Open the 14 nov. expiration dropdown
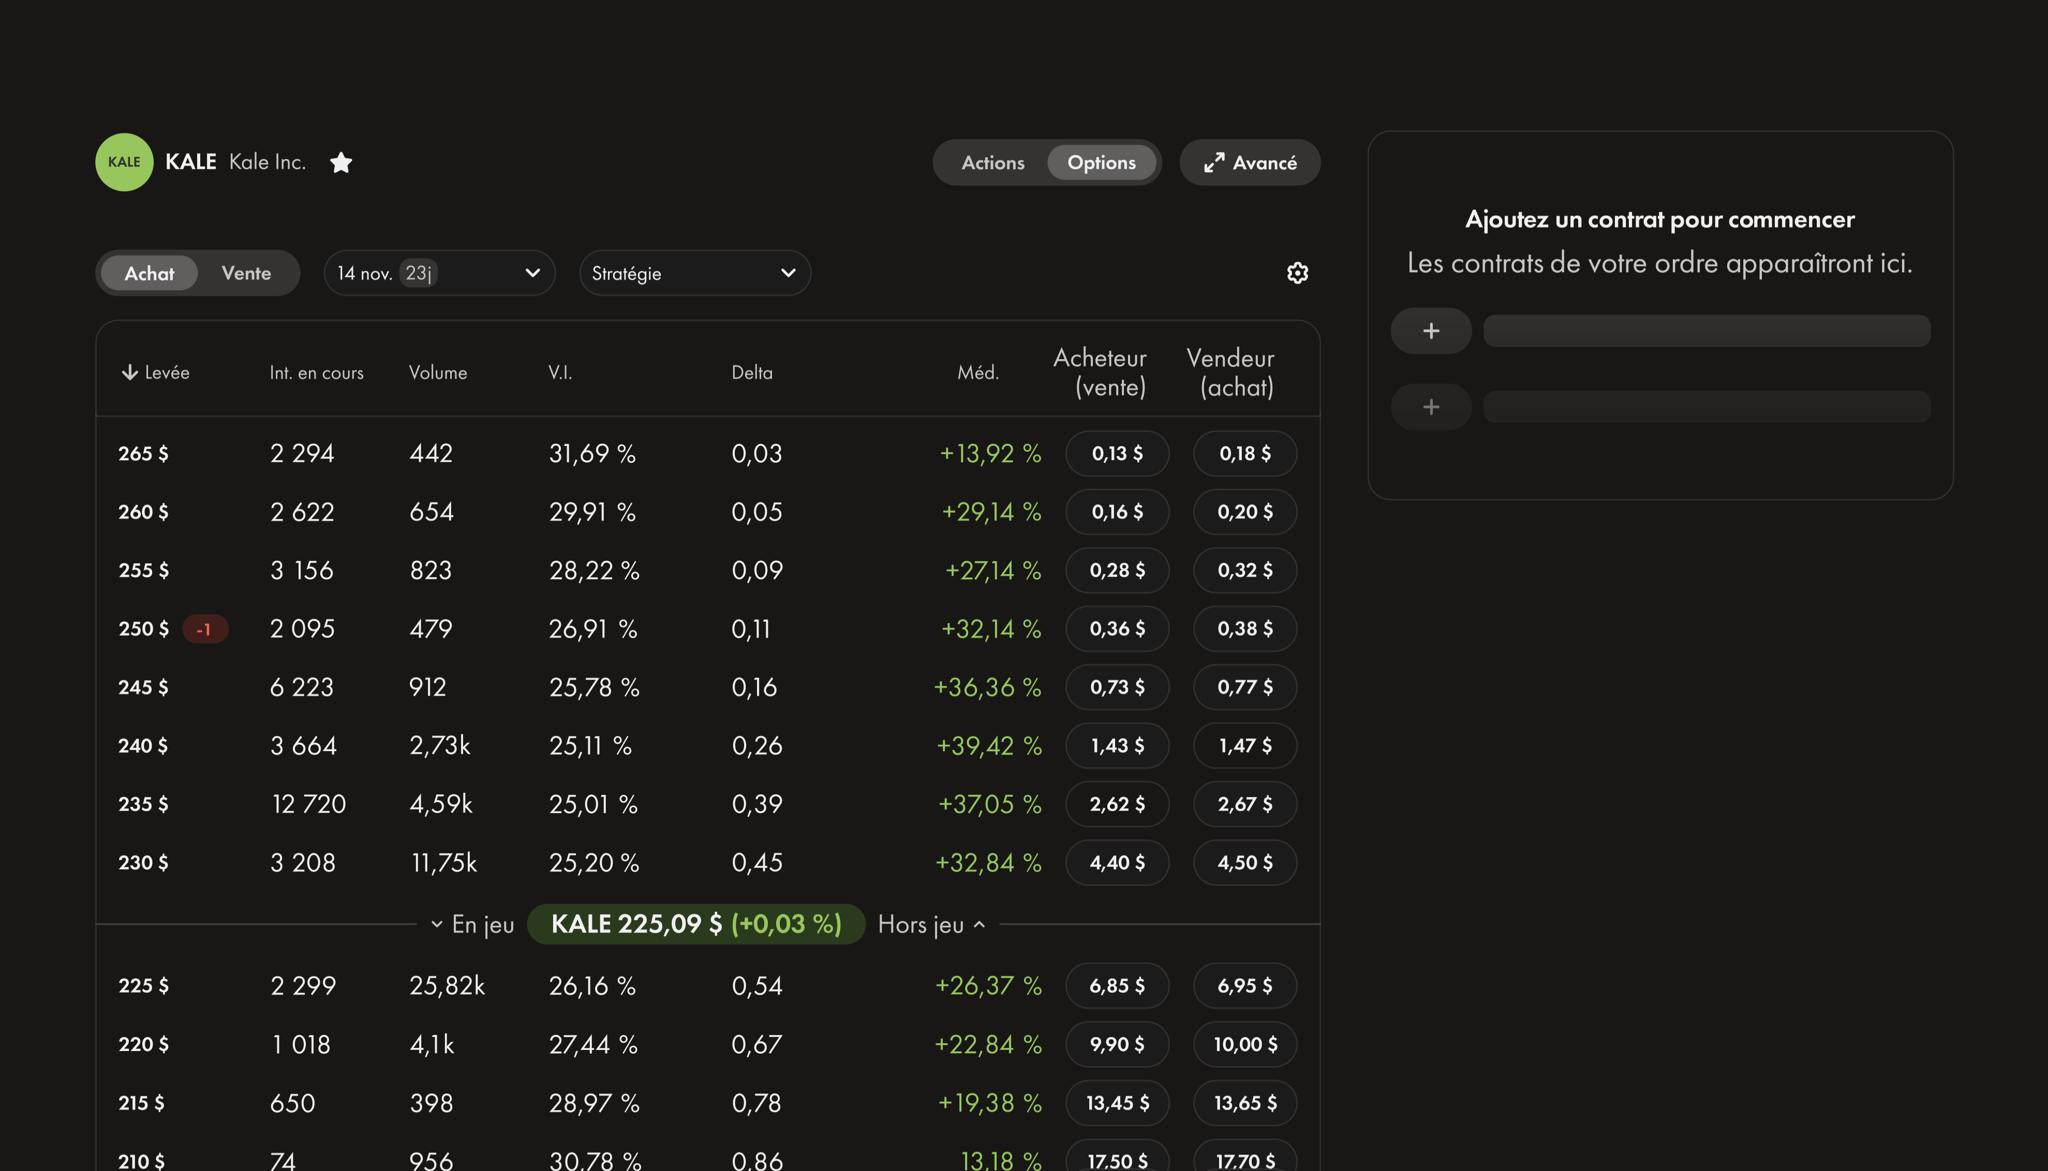The image size is (2048, 1171). click(x=438, y=273)
